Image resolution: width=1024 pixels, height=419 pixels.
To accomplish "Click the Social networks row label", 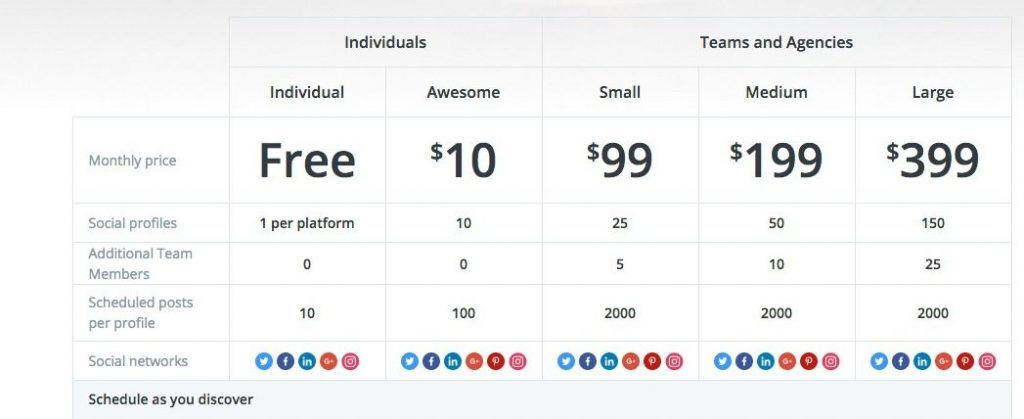I will [x=138, y=361].
